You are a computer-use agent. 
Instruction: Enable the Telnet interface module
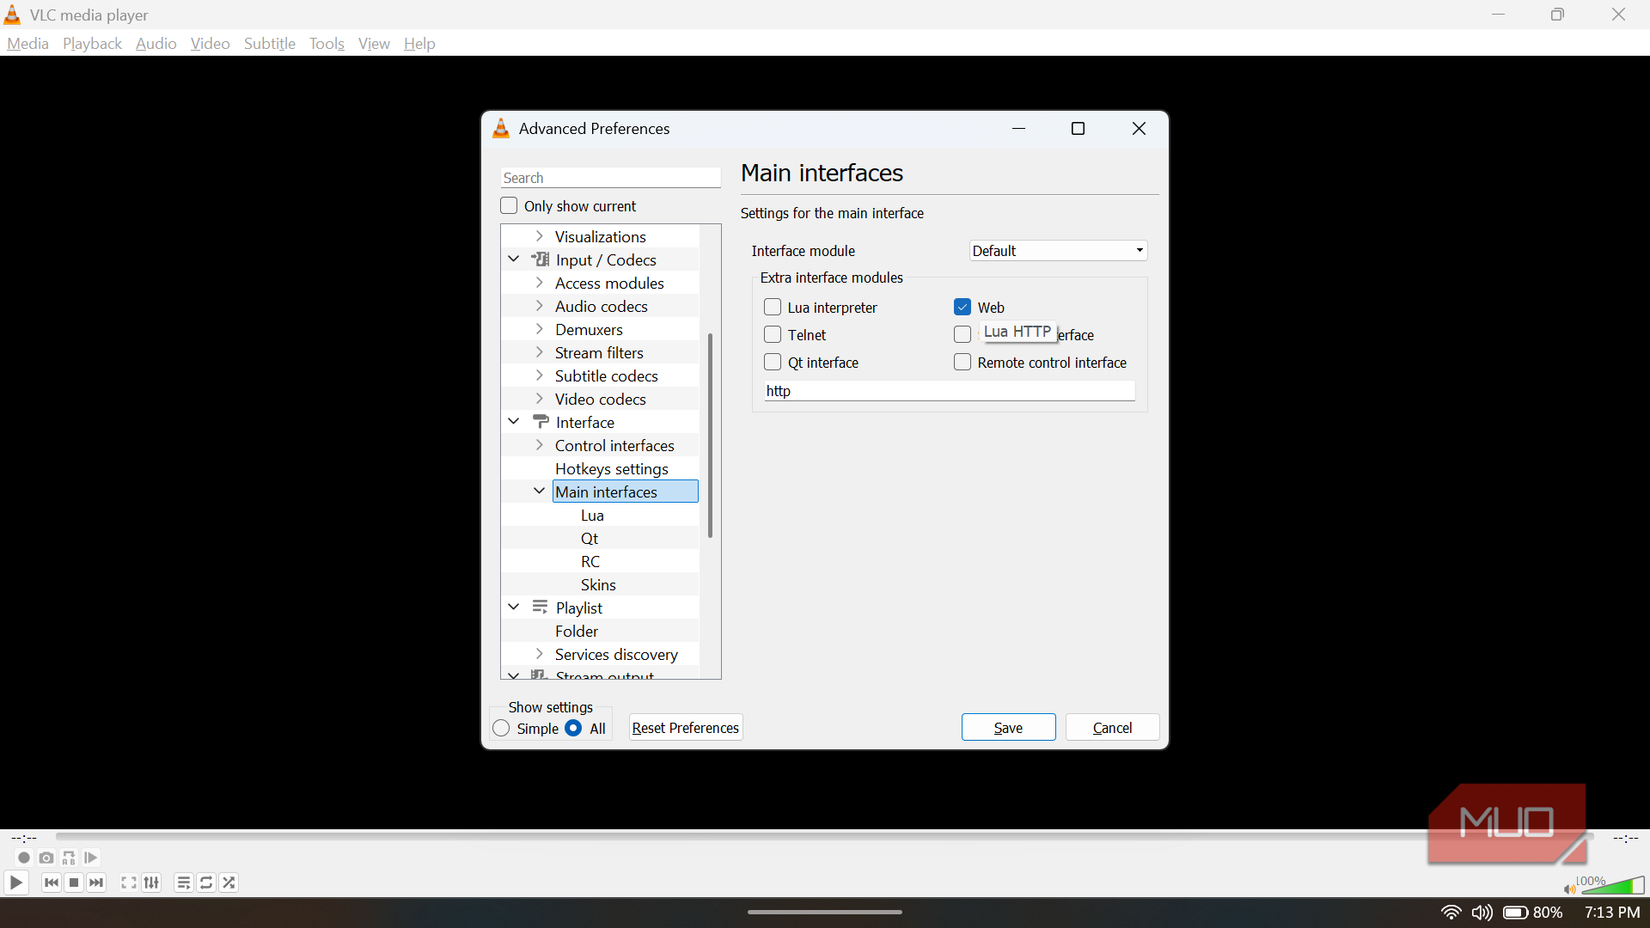point(772,334)
